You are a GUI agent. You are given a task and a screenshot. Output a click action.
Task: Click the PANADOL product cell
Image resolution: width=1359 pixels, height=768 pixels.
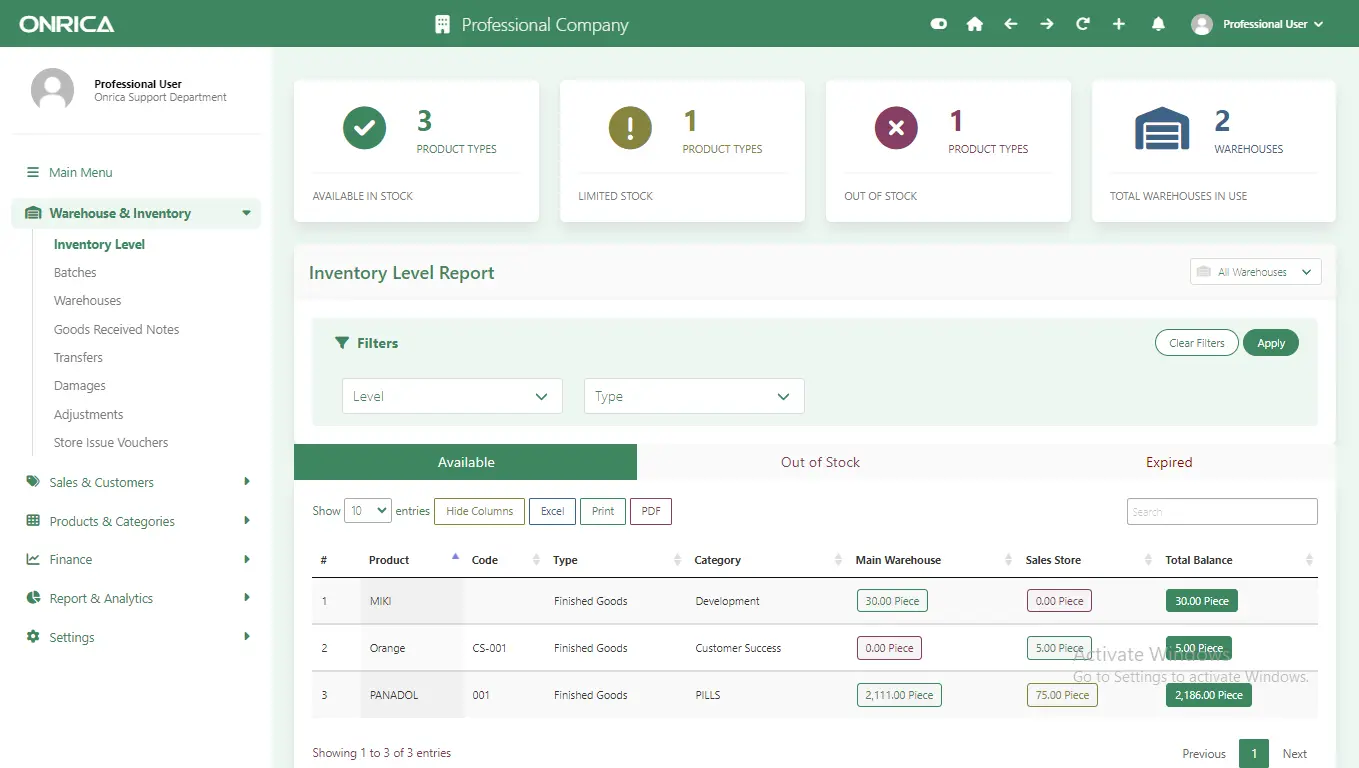(x=412, y=695)
